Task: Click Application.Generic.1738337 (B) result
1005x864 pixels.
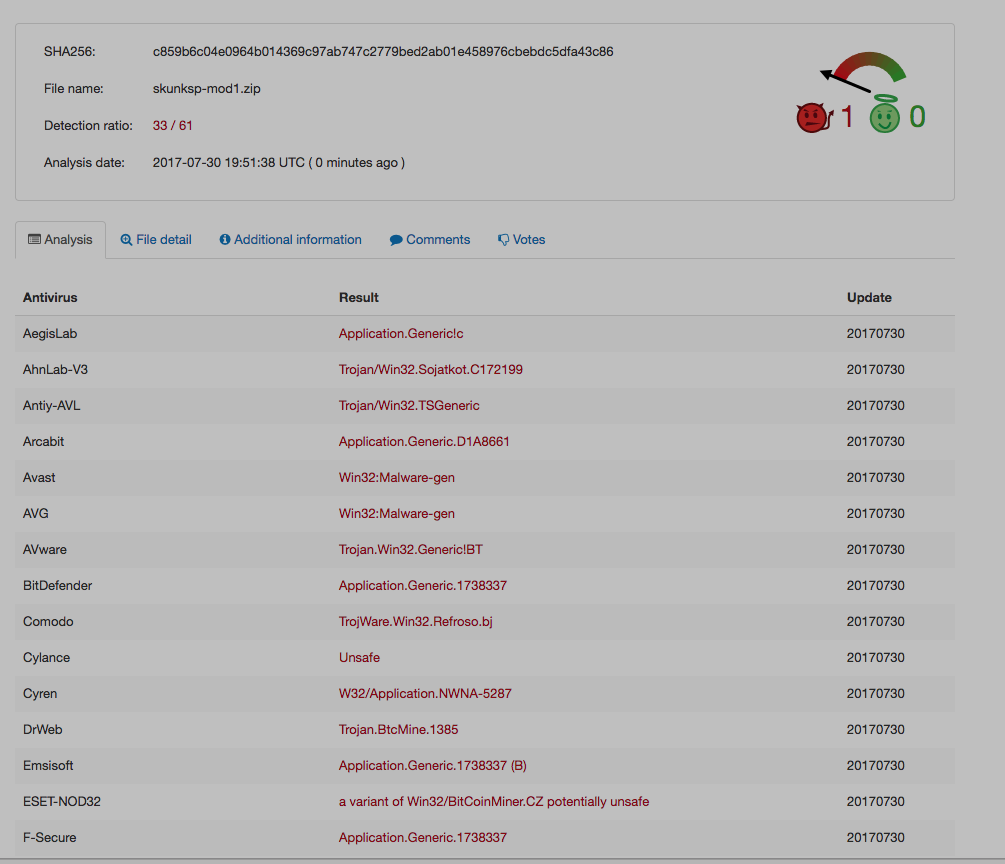Action: click(433, 765)
